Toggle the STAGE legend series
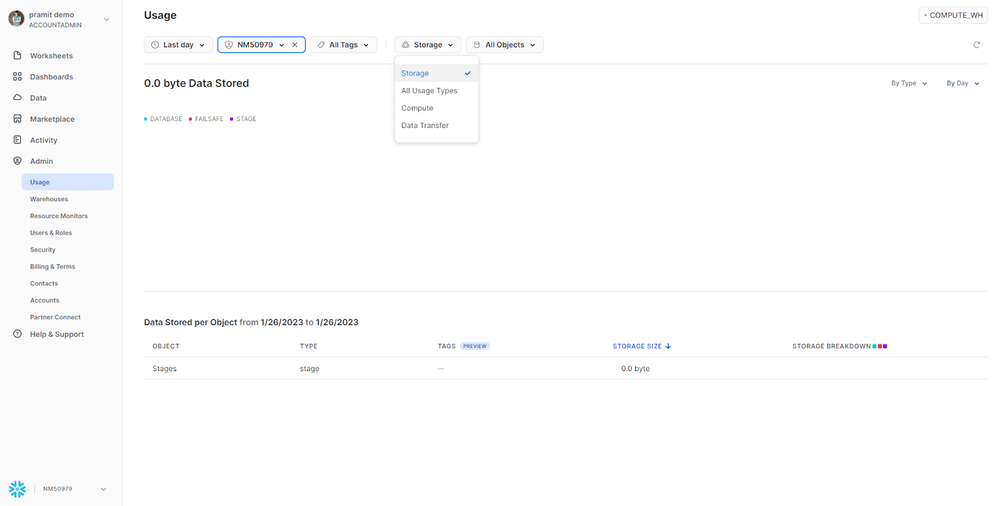 (x=245, y=119)
